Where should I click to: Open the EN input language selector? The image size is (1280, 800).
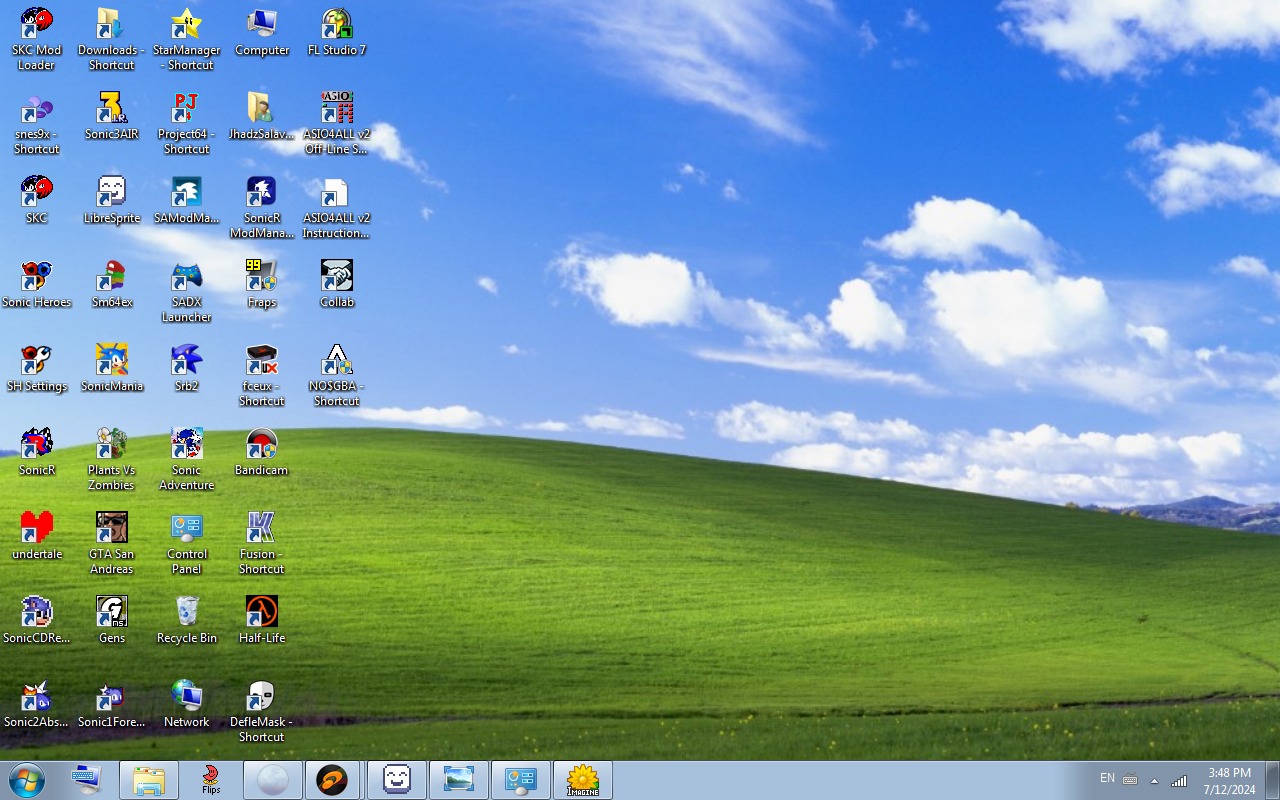pos(1107,778)
